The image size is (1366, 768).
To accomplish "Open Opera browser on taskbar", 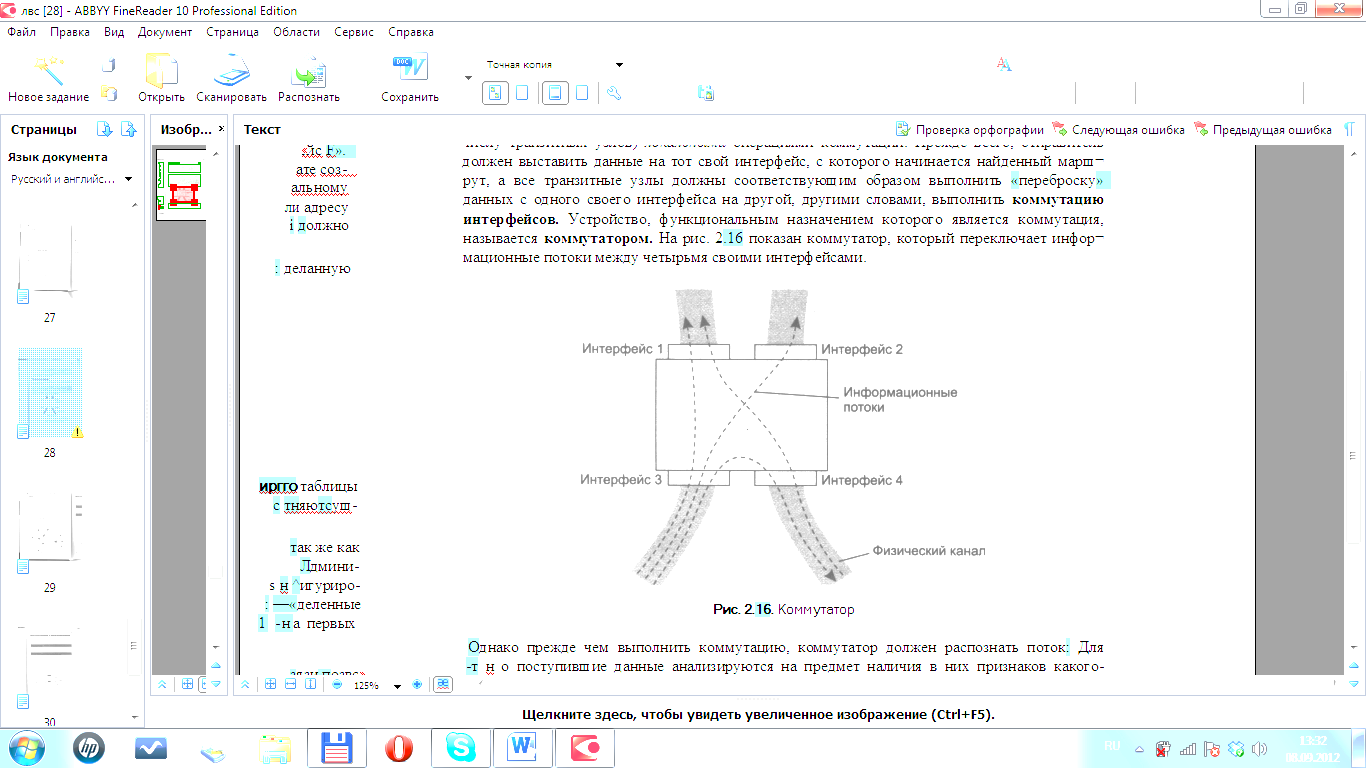I will [x=400, y=748].
